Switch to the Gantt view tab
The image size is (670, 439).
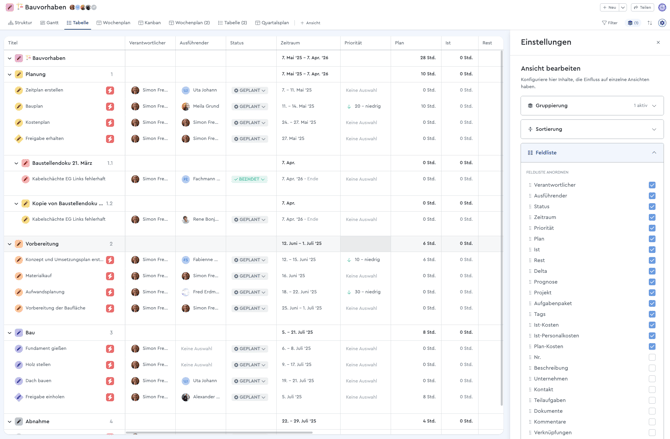[49, 23]
